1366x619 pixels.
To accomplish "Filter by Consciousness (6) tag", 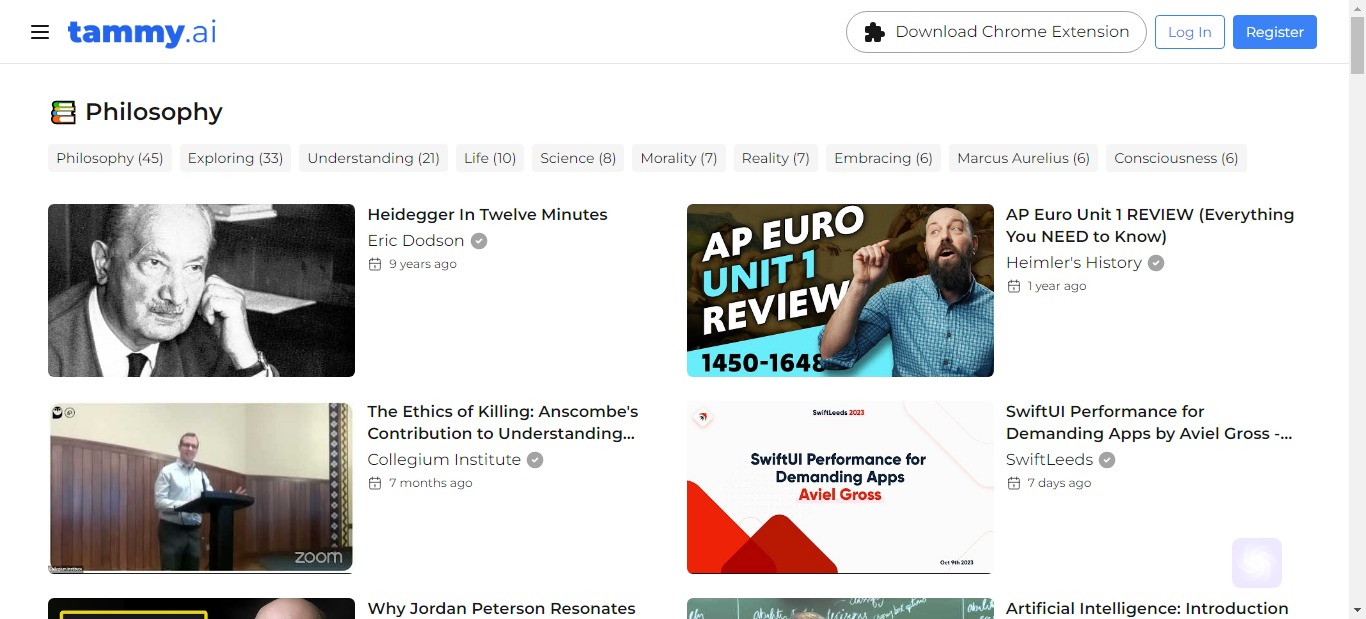I will [1176, 158].
